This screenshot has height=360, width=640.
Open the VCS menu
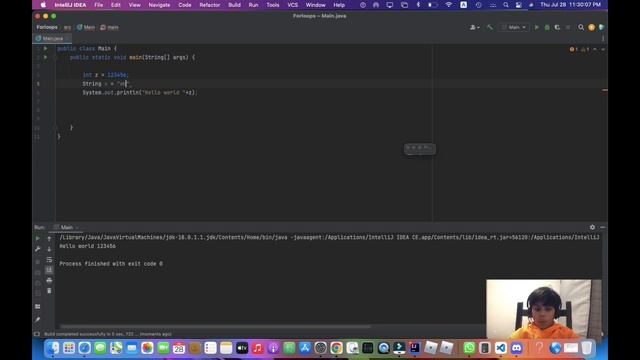293,5
